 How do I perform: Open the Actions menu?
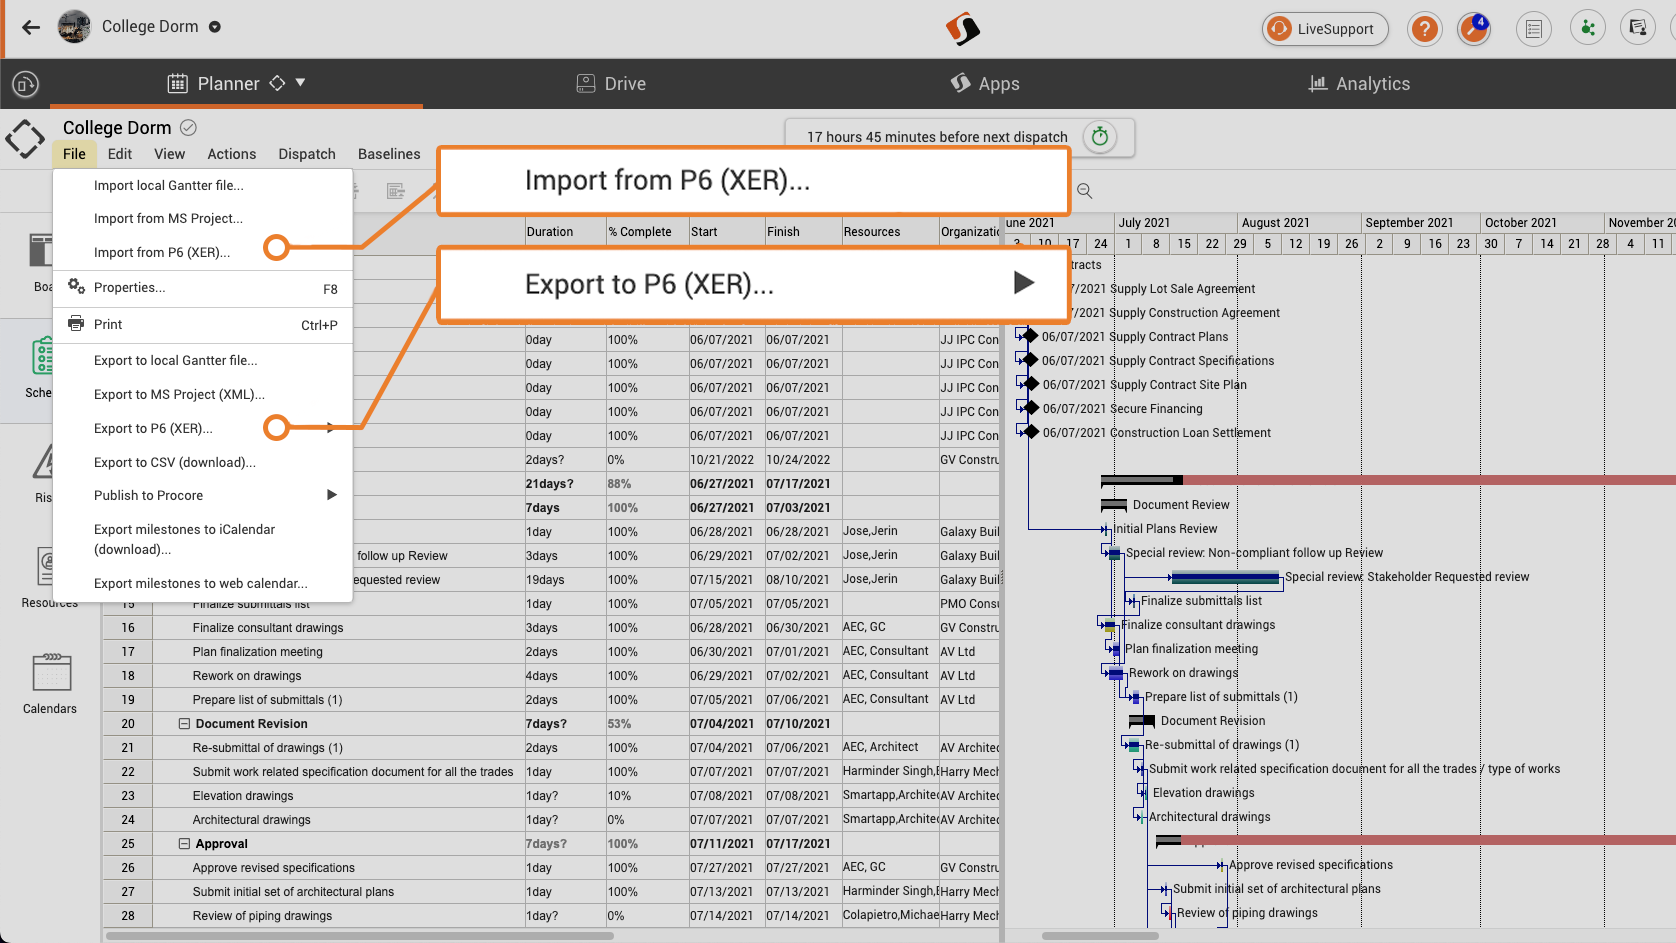232,154
